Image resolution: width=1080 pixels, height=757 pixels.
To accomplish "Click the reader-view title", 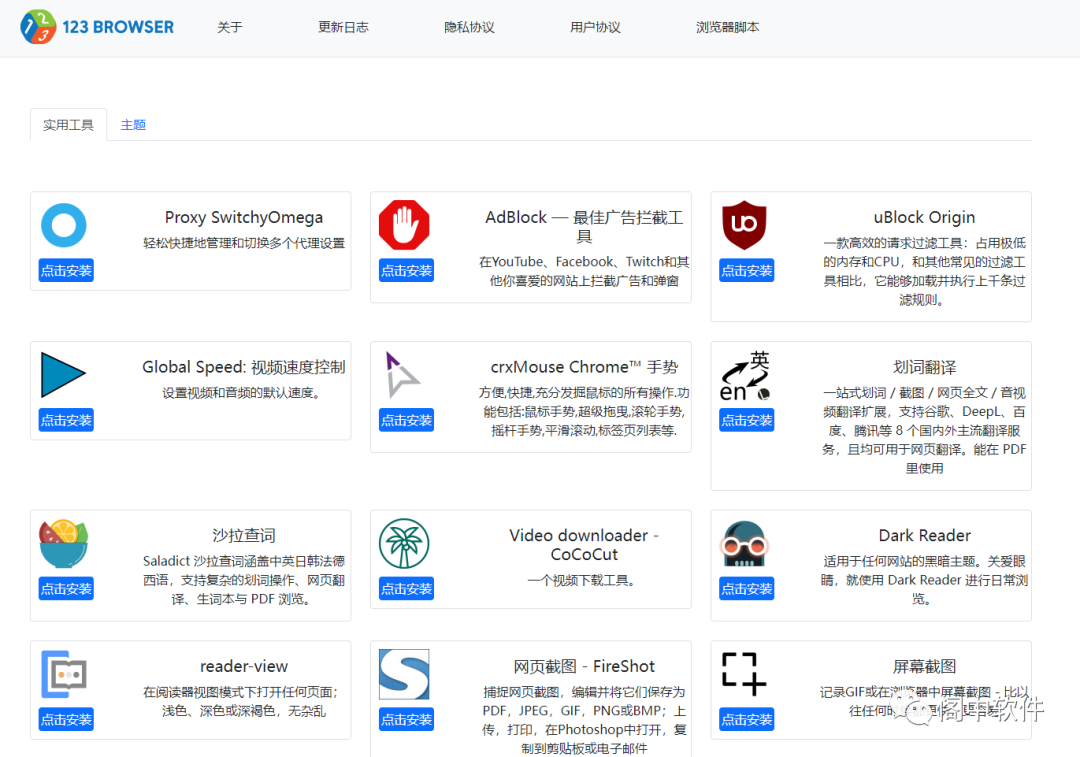I will pos(244,666).
